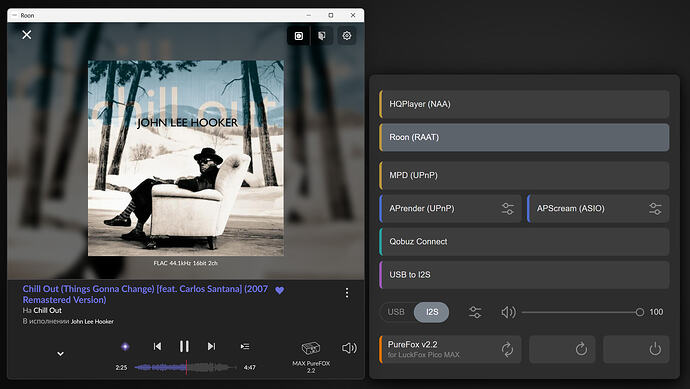This screenshot has height=389, width=690.
Task: Power off device with power button
Action: pos(636,349)
